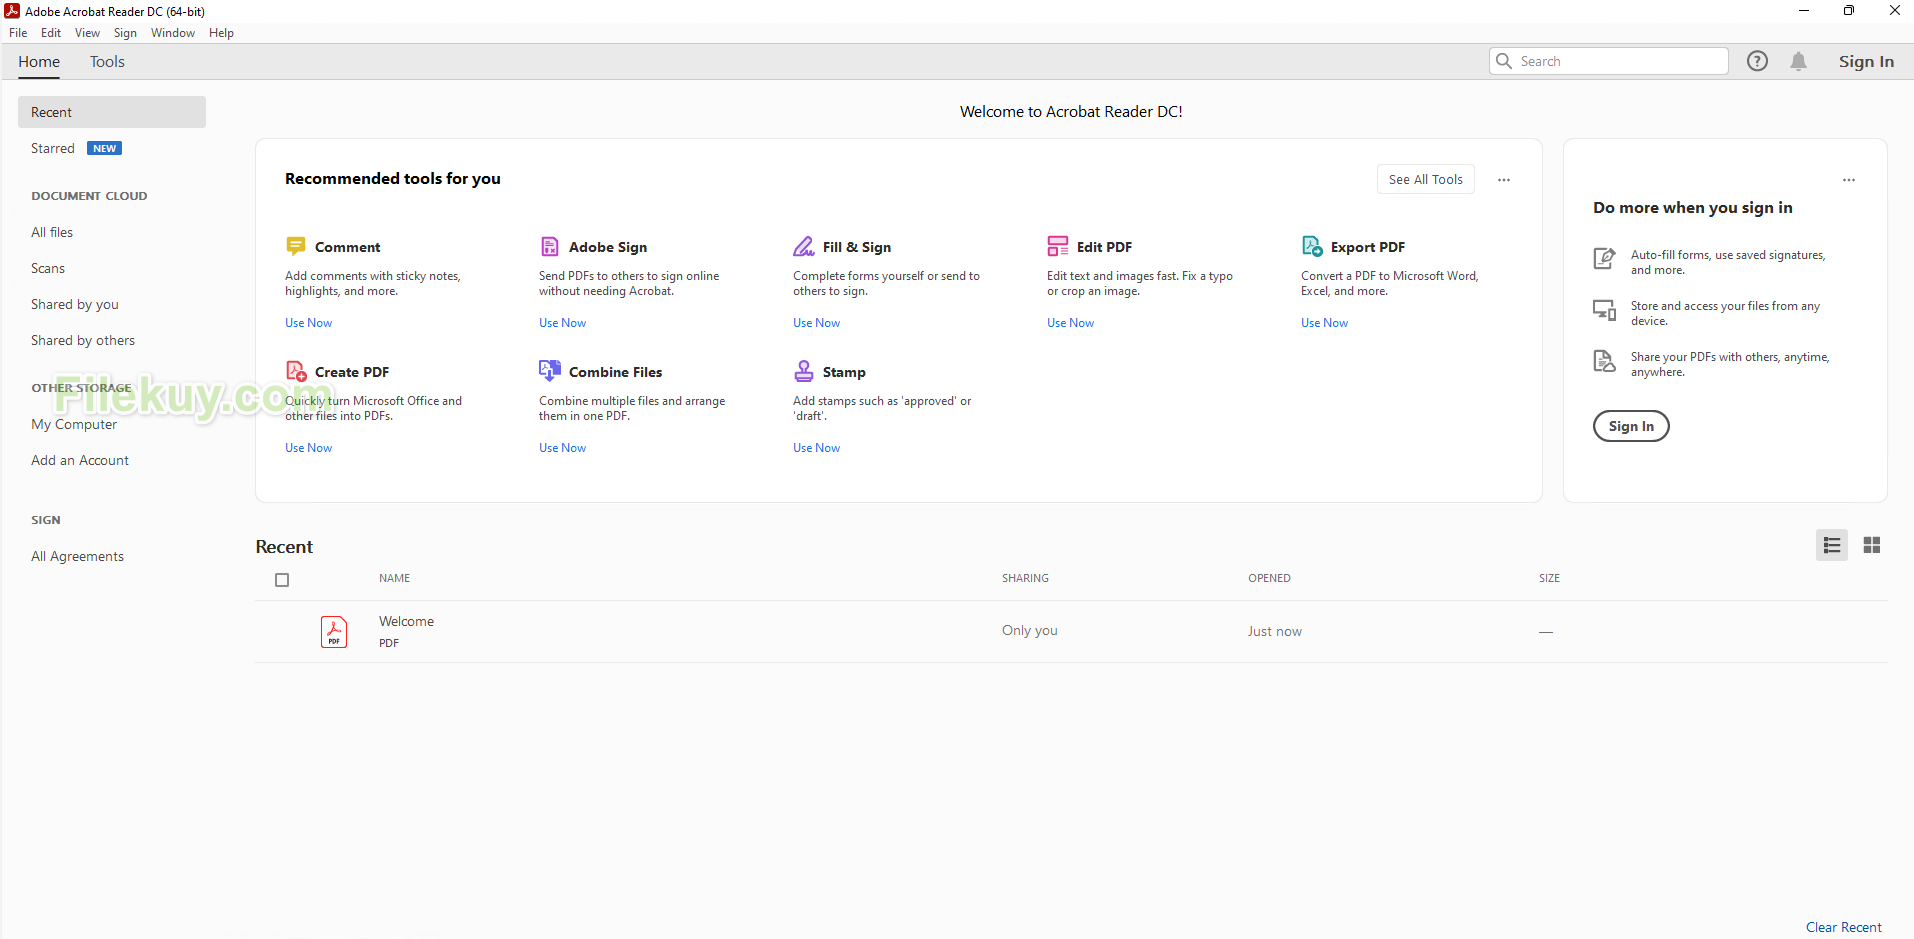Image resolution: width=1914 pixels, height=939 pixels.
Task: Open the Help menu
Action: [x=221, y=33]
